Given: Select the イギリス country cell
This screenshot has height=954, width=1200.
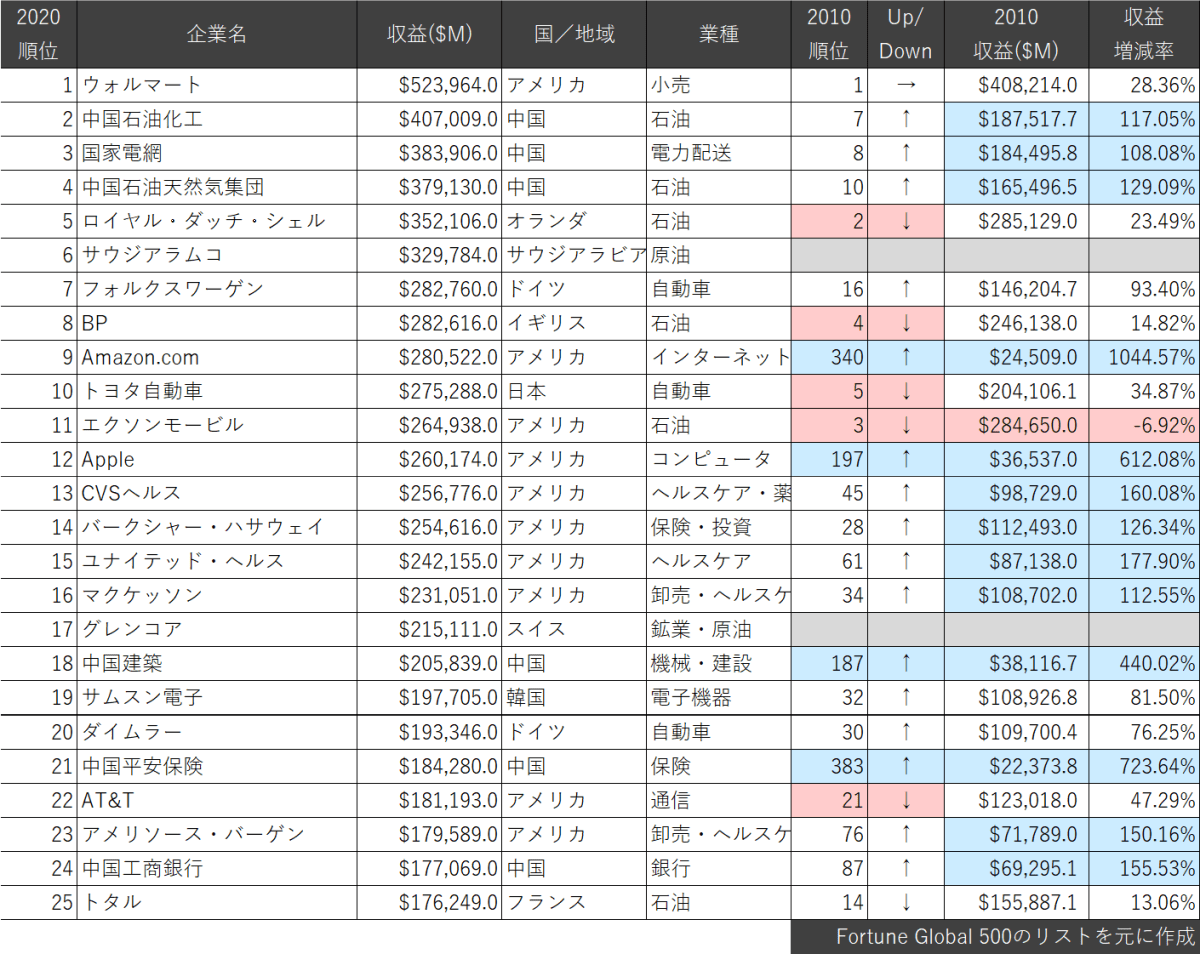Looking at the screenshot, I should coord(575,323).
